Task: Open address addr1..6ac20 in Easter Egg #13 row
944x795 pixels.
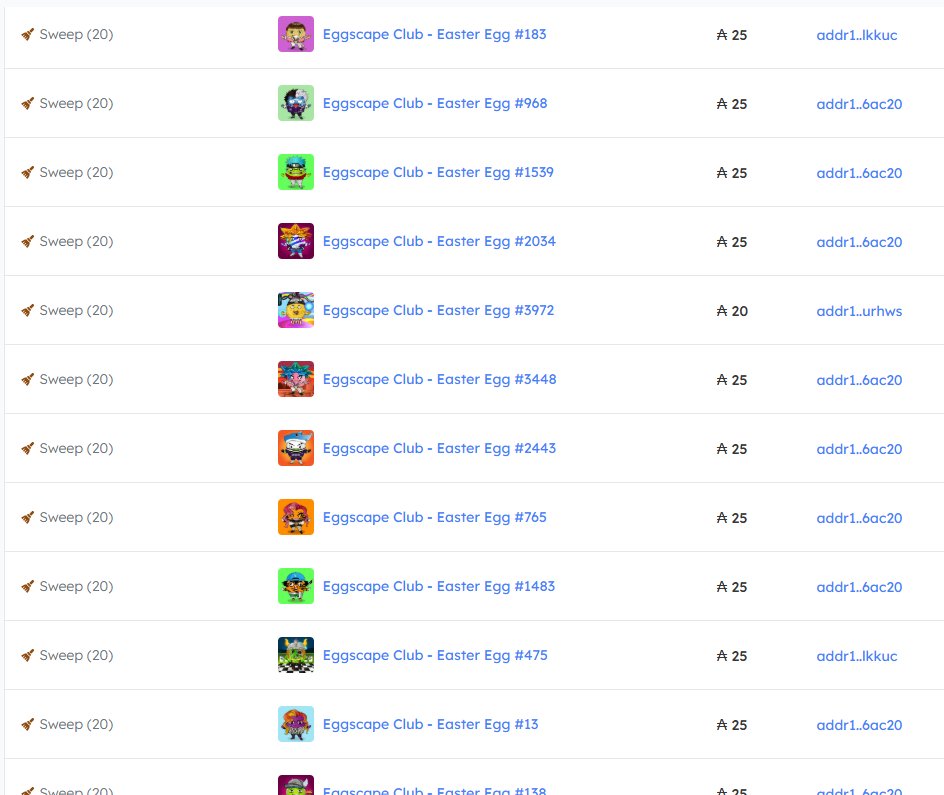Action: pyautogui.click(x=859, y=725)
